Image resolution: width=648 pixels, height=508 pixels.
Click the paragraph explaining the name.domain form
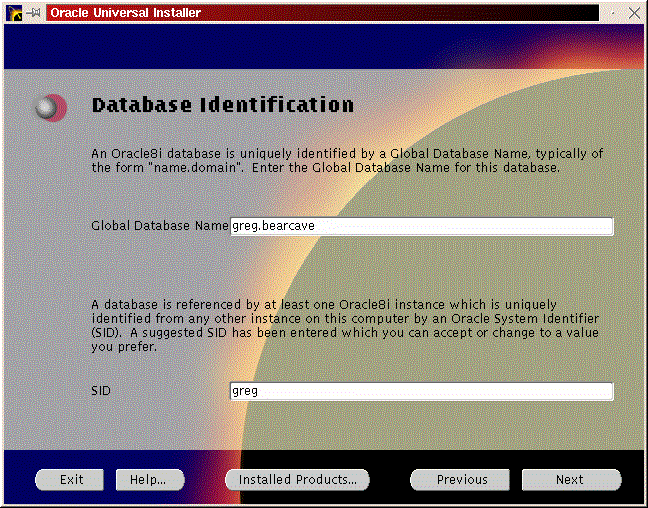tap(347, 161)
